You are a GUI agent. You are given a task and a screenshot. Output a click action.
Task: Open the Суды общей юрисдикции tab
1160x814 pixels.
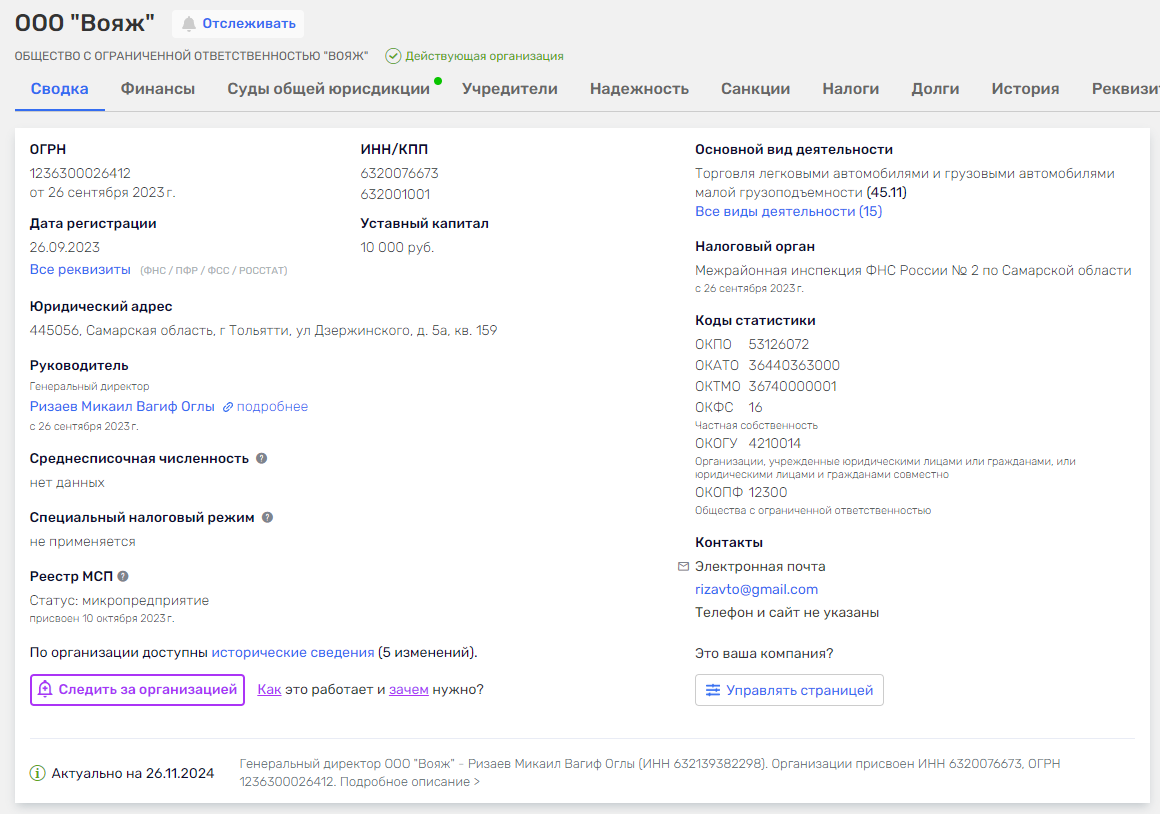[328, 89]
